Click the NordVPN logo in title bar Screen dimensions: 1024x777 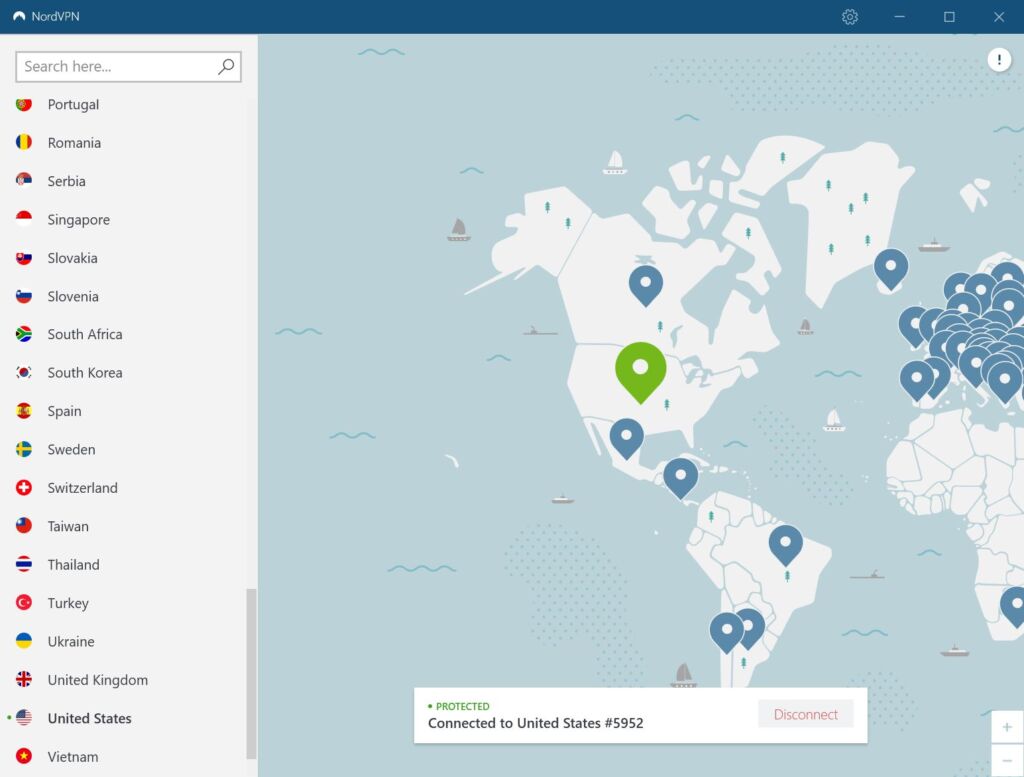pos(19,16)
